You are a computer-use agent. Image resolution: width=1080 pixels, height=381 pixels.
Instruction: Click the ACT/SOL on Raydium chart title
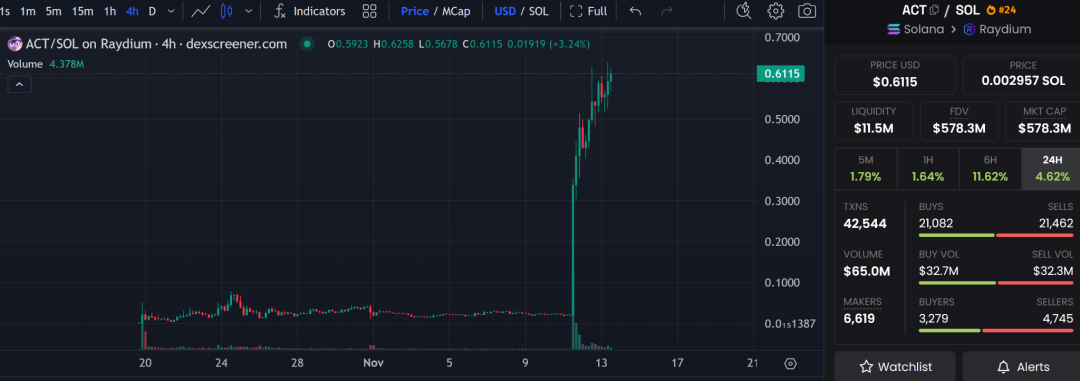[156, 44]
